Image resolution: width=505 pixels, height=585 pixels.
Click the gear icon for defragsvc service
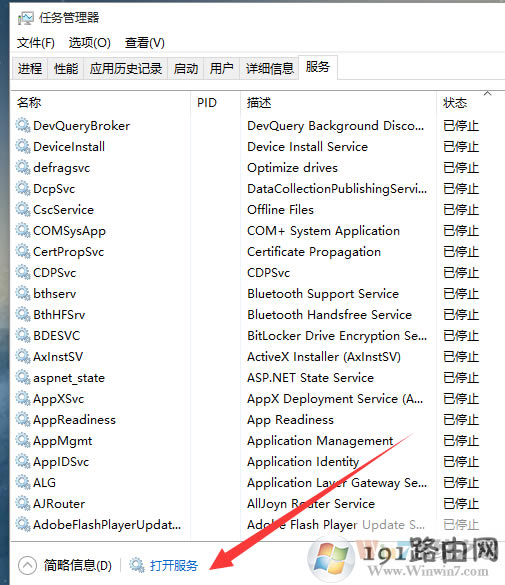[23, 168]
